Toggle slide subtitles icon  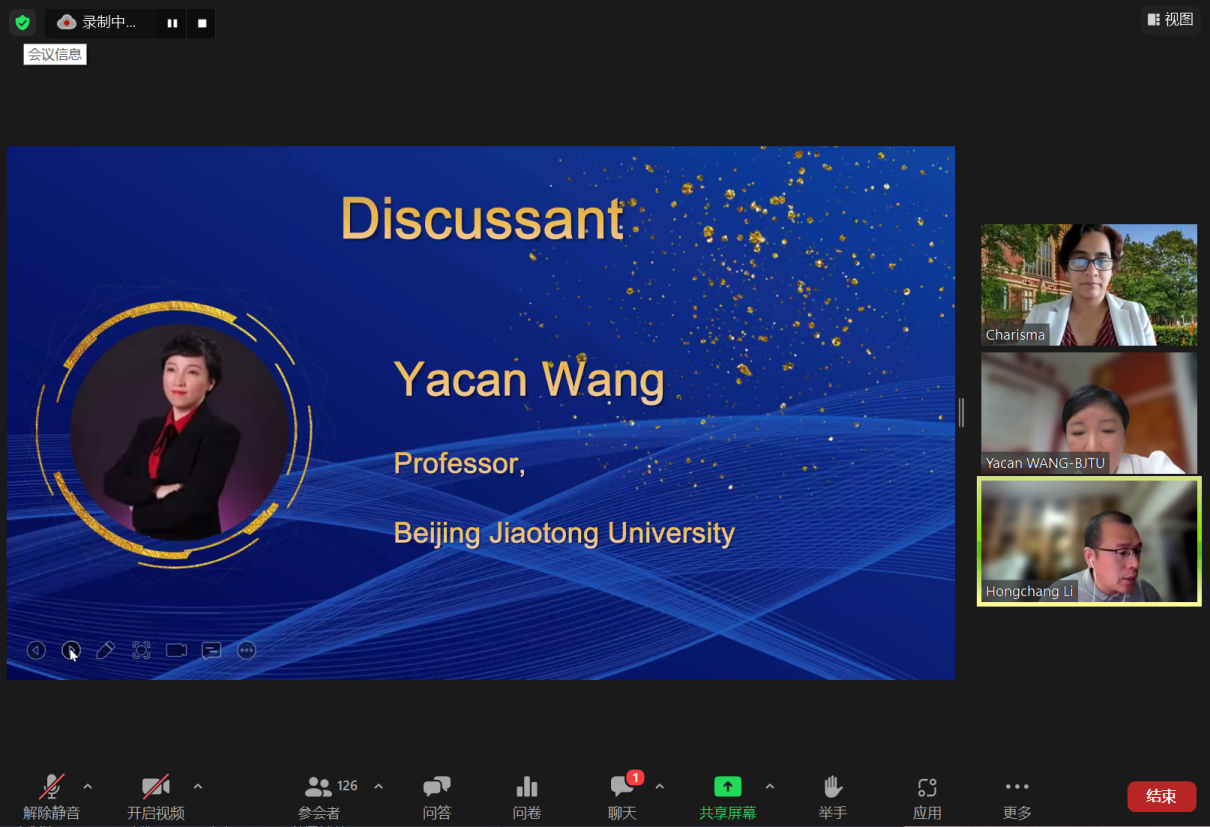point(211,650)
